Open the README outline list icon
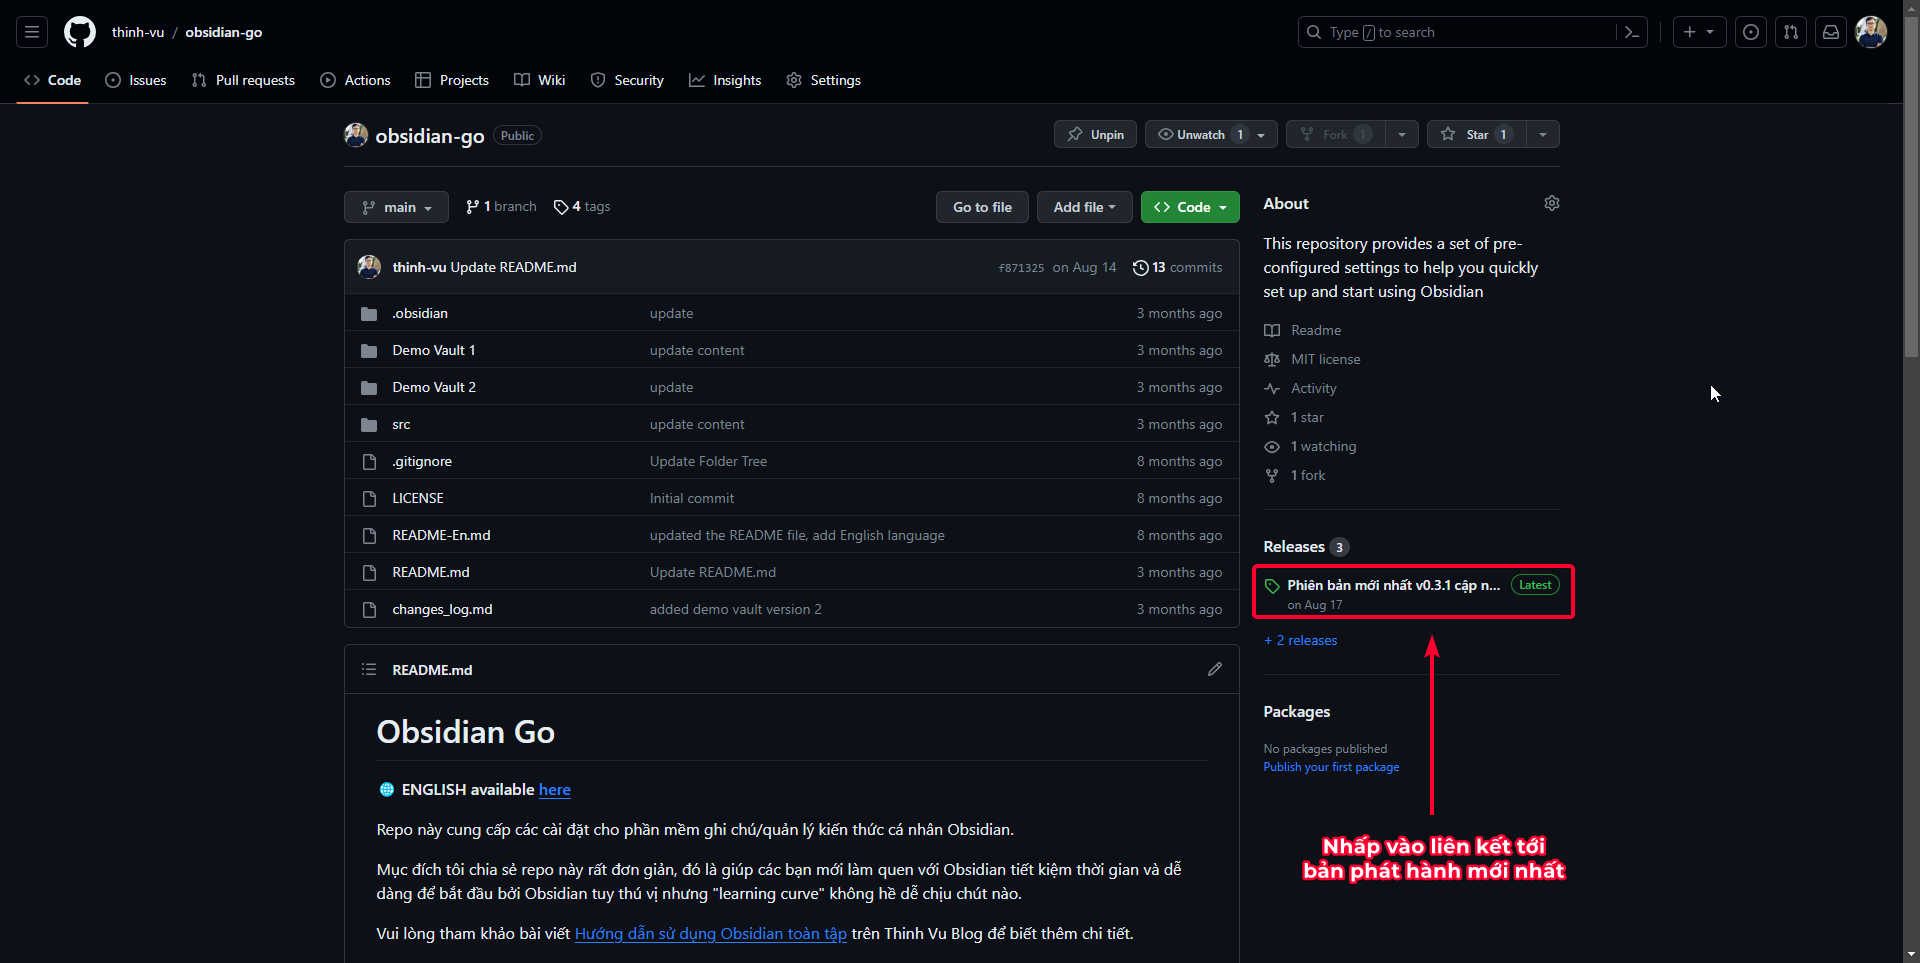 tap(369, 669)
